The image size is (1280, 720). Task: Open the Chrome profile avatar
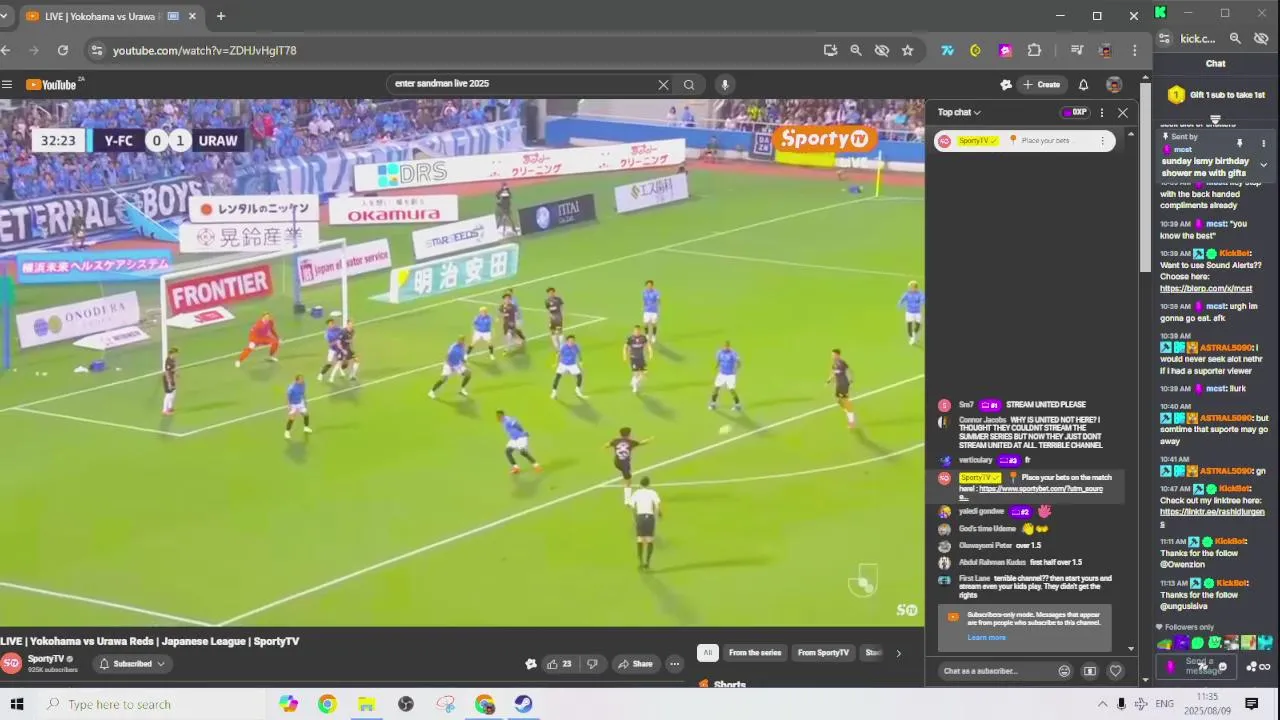[x=1105, y=50]
